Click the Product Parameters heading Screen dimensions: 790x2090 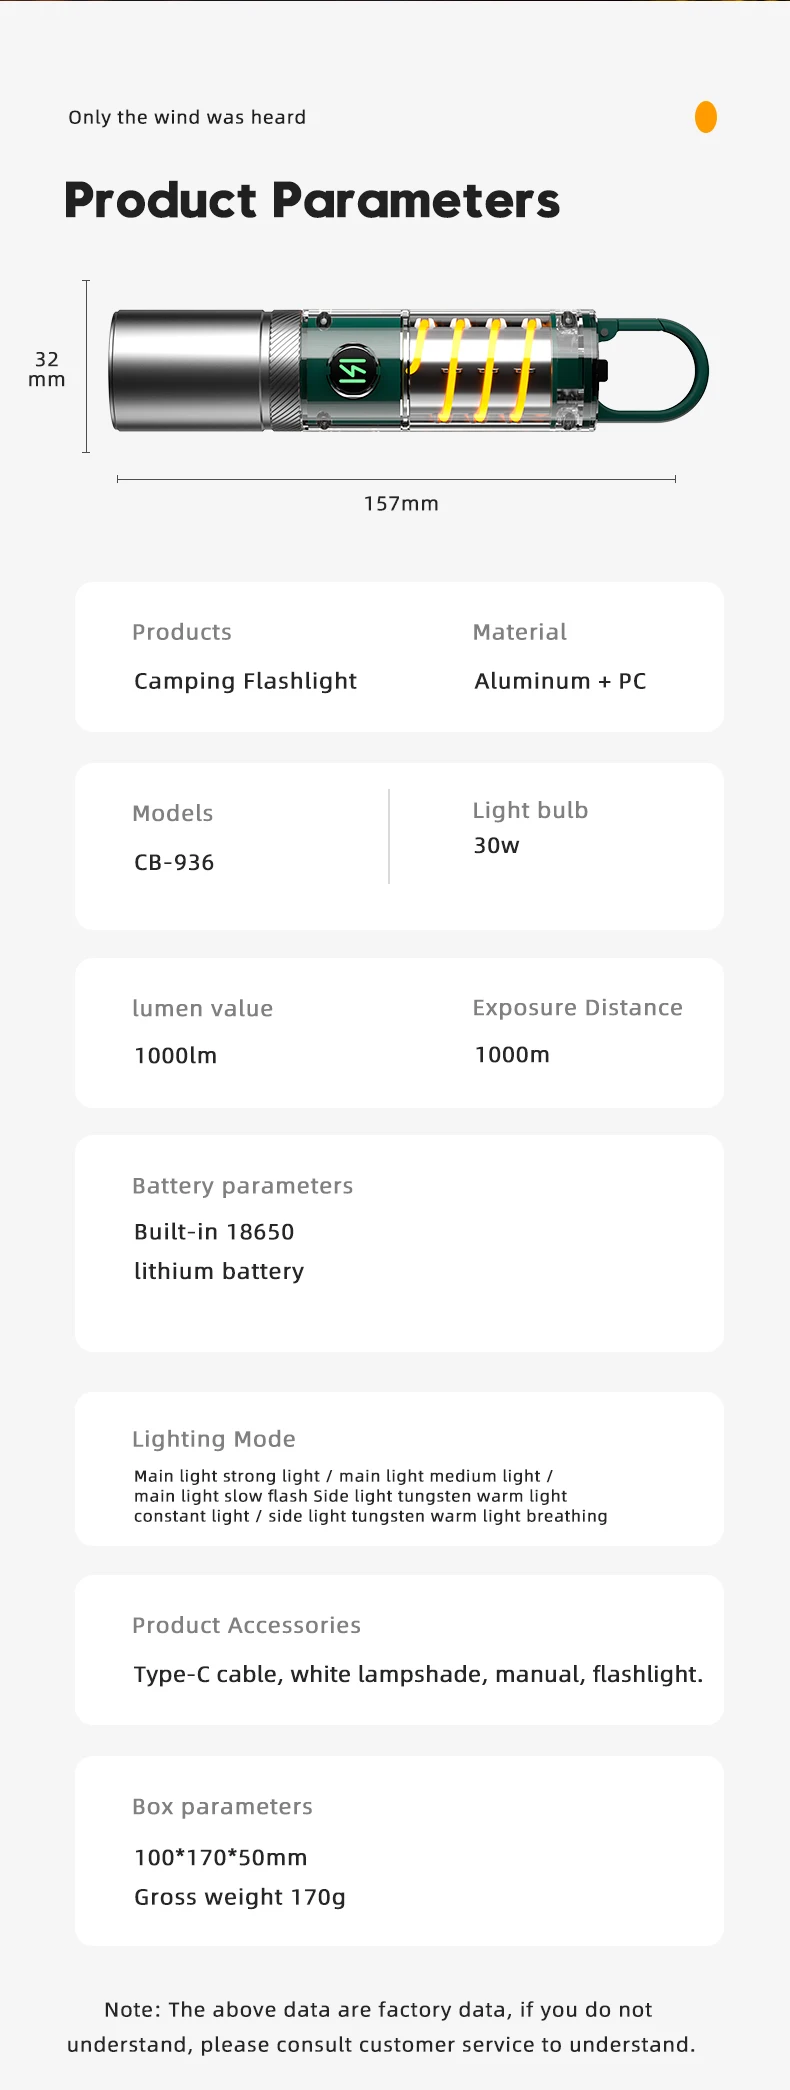pyautogui.click(x=312, y=200)
